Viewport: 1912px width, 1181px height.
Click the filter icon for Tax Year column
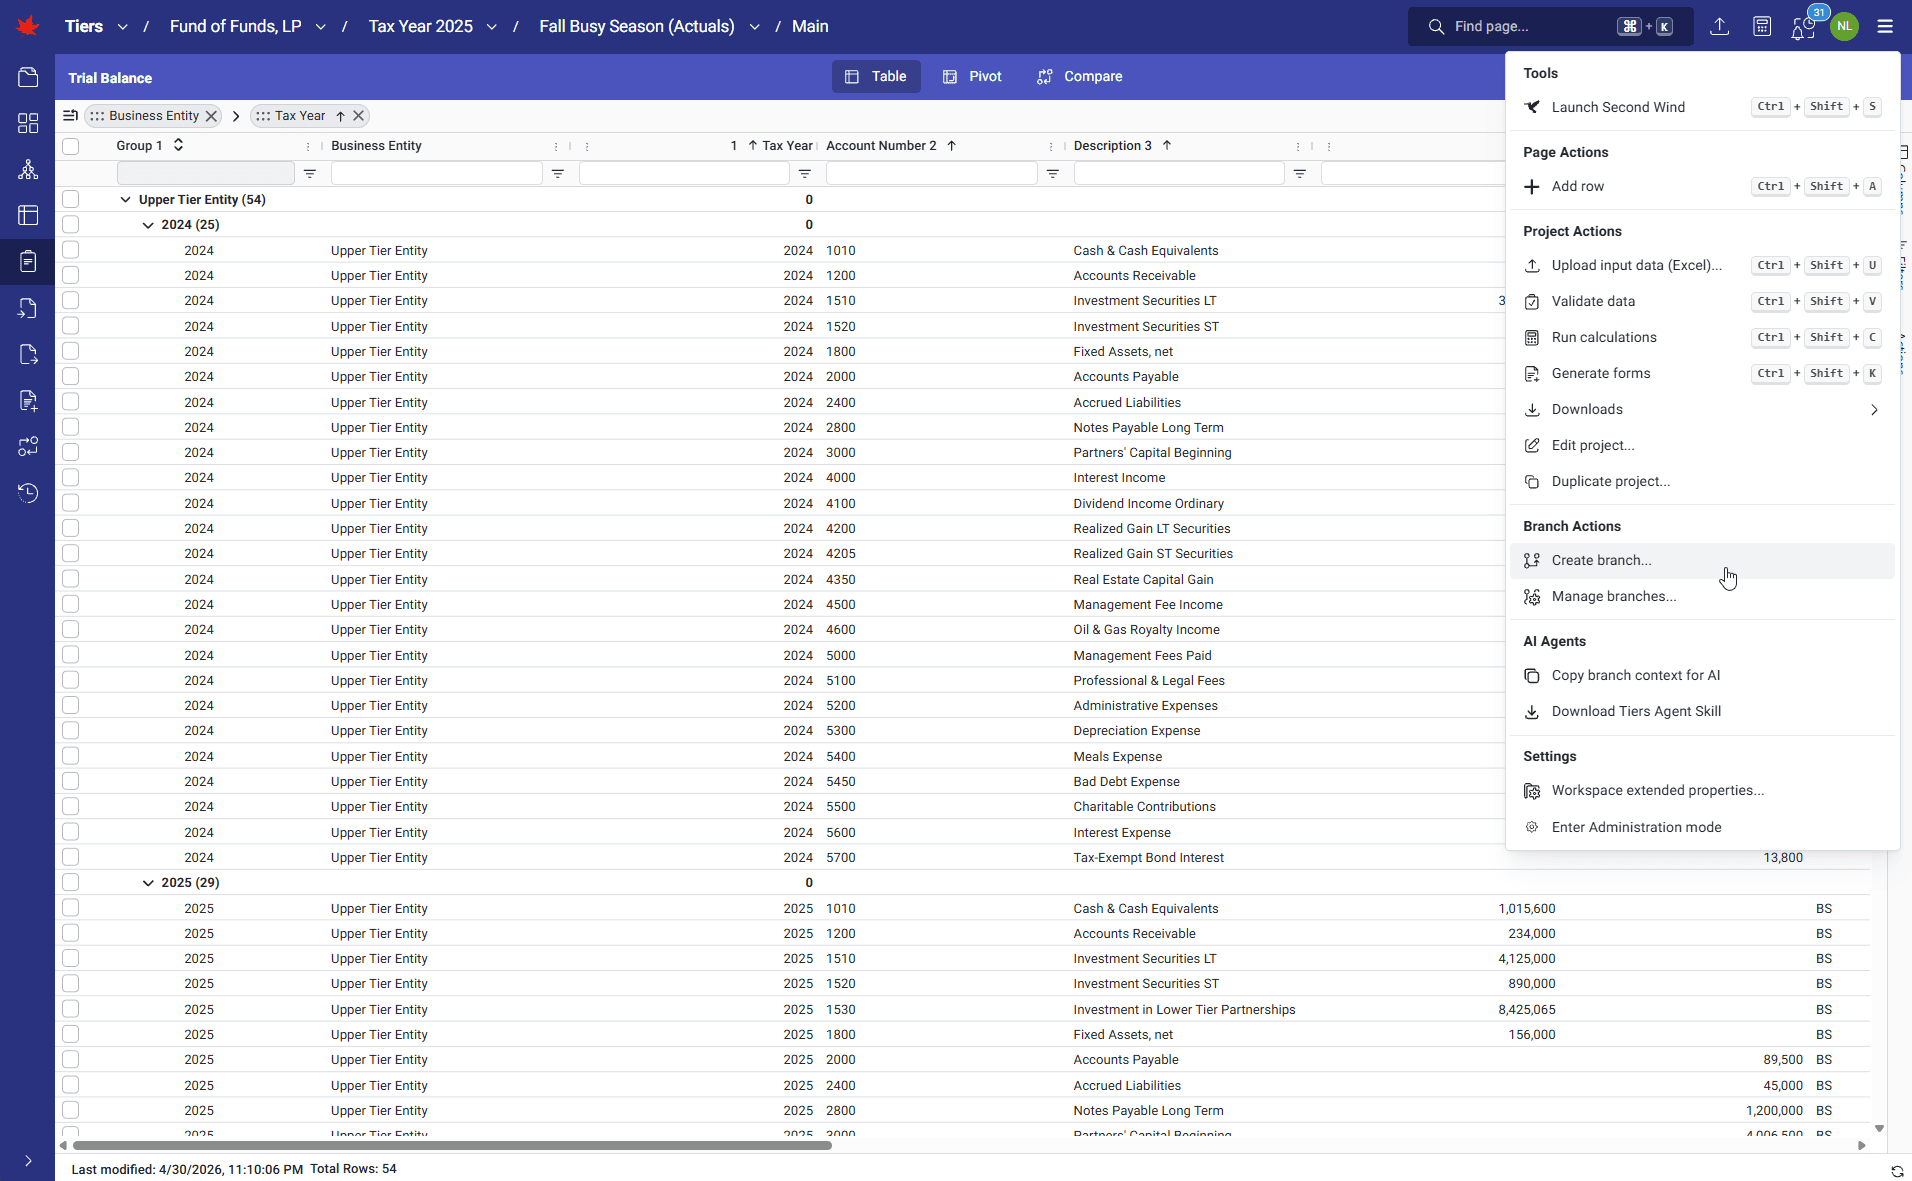805,174
